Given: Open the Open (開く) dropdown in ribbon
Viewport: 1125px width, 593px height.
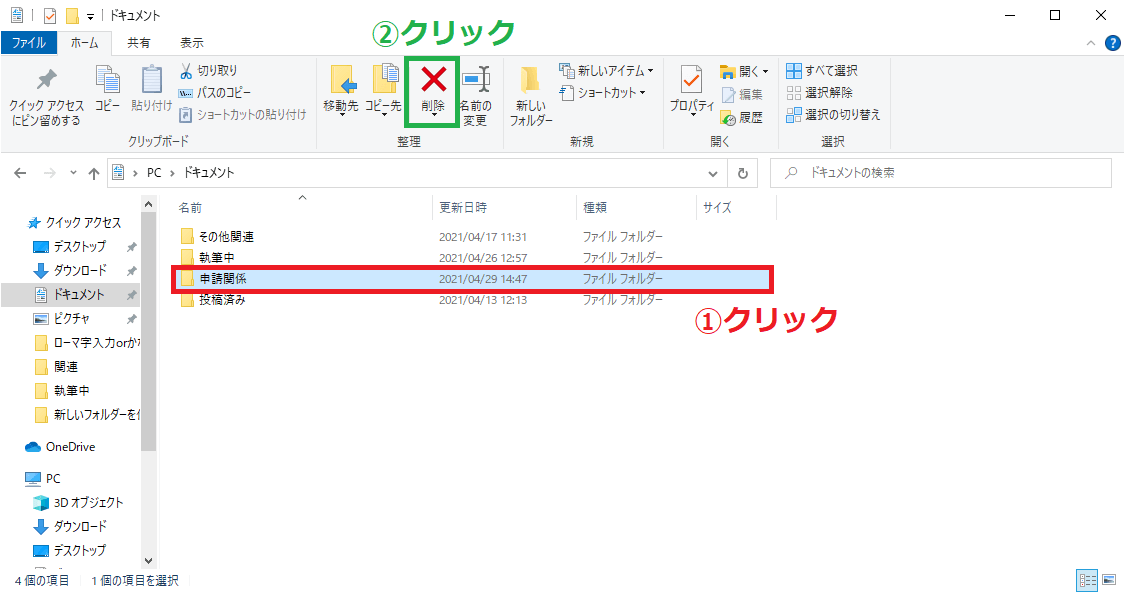Looking at the screenshot, I should pos(744,71).
